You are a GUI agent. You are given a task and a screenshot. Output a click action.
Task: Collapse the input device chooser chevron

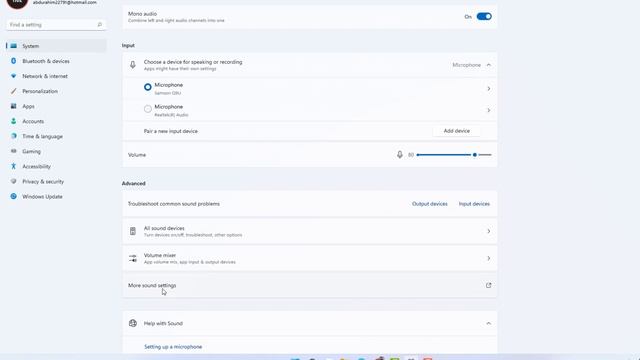pyautogui.click(x=489, y=65)
